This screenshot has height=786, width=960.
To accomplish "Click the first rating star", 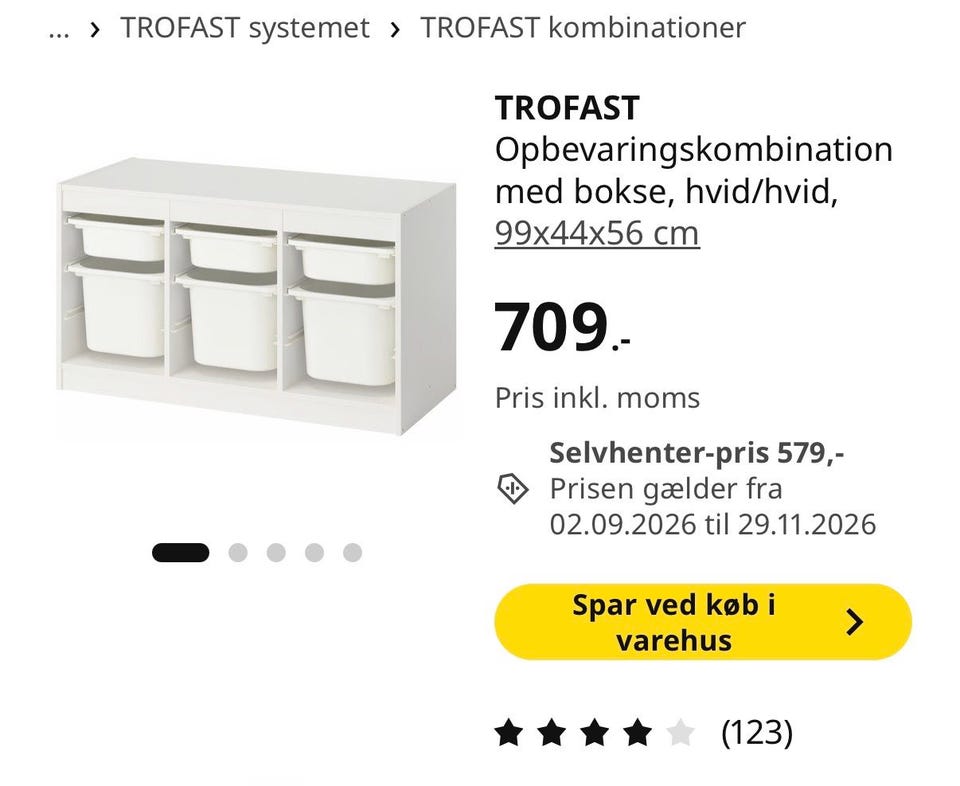I will coord(509,732).
